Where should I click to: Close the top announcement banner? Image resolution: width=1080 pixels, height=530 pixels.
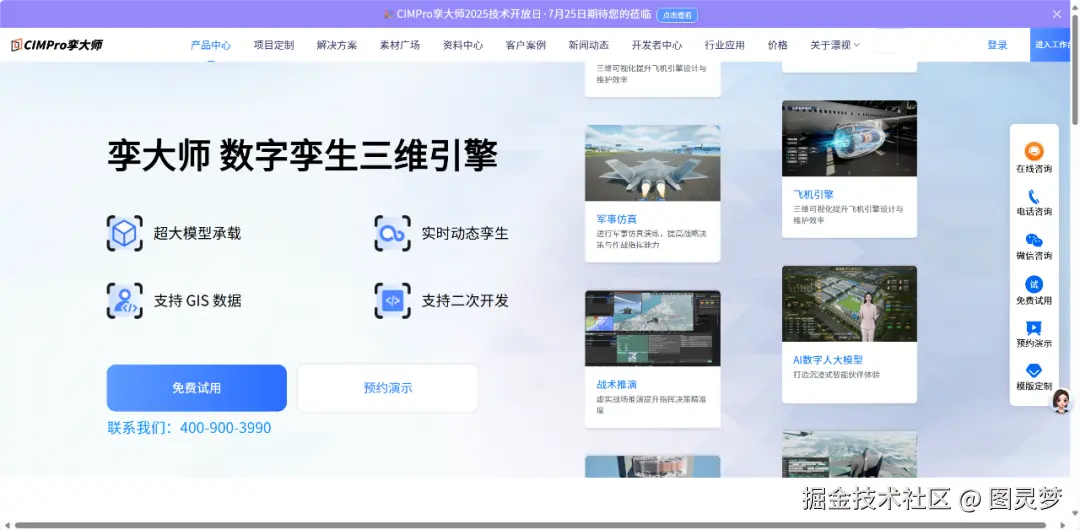pyautogui.click(x=1057, y=14)
